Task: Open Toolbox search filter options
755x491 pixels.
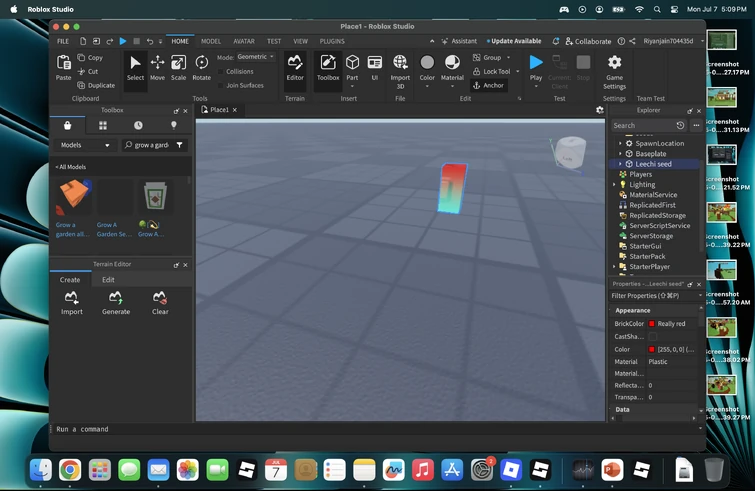Action: [180, 145]
